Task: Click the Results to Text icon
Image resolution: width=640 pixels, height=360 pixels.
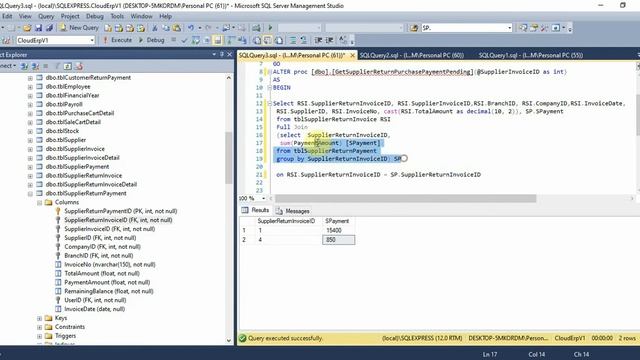Action: pyautogui.click(x=257, y=40)
